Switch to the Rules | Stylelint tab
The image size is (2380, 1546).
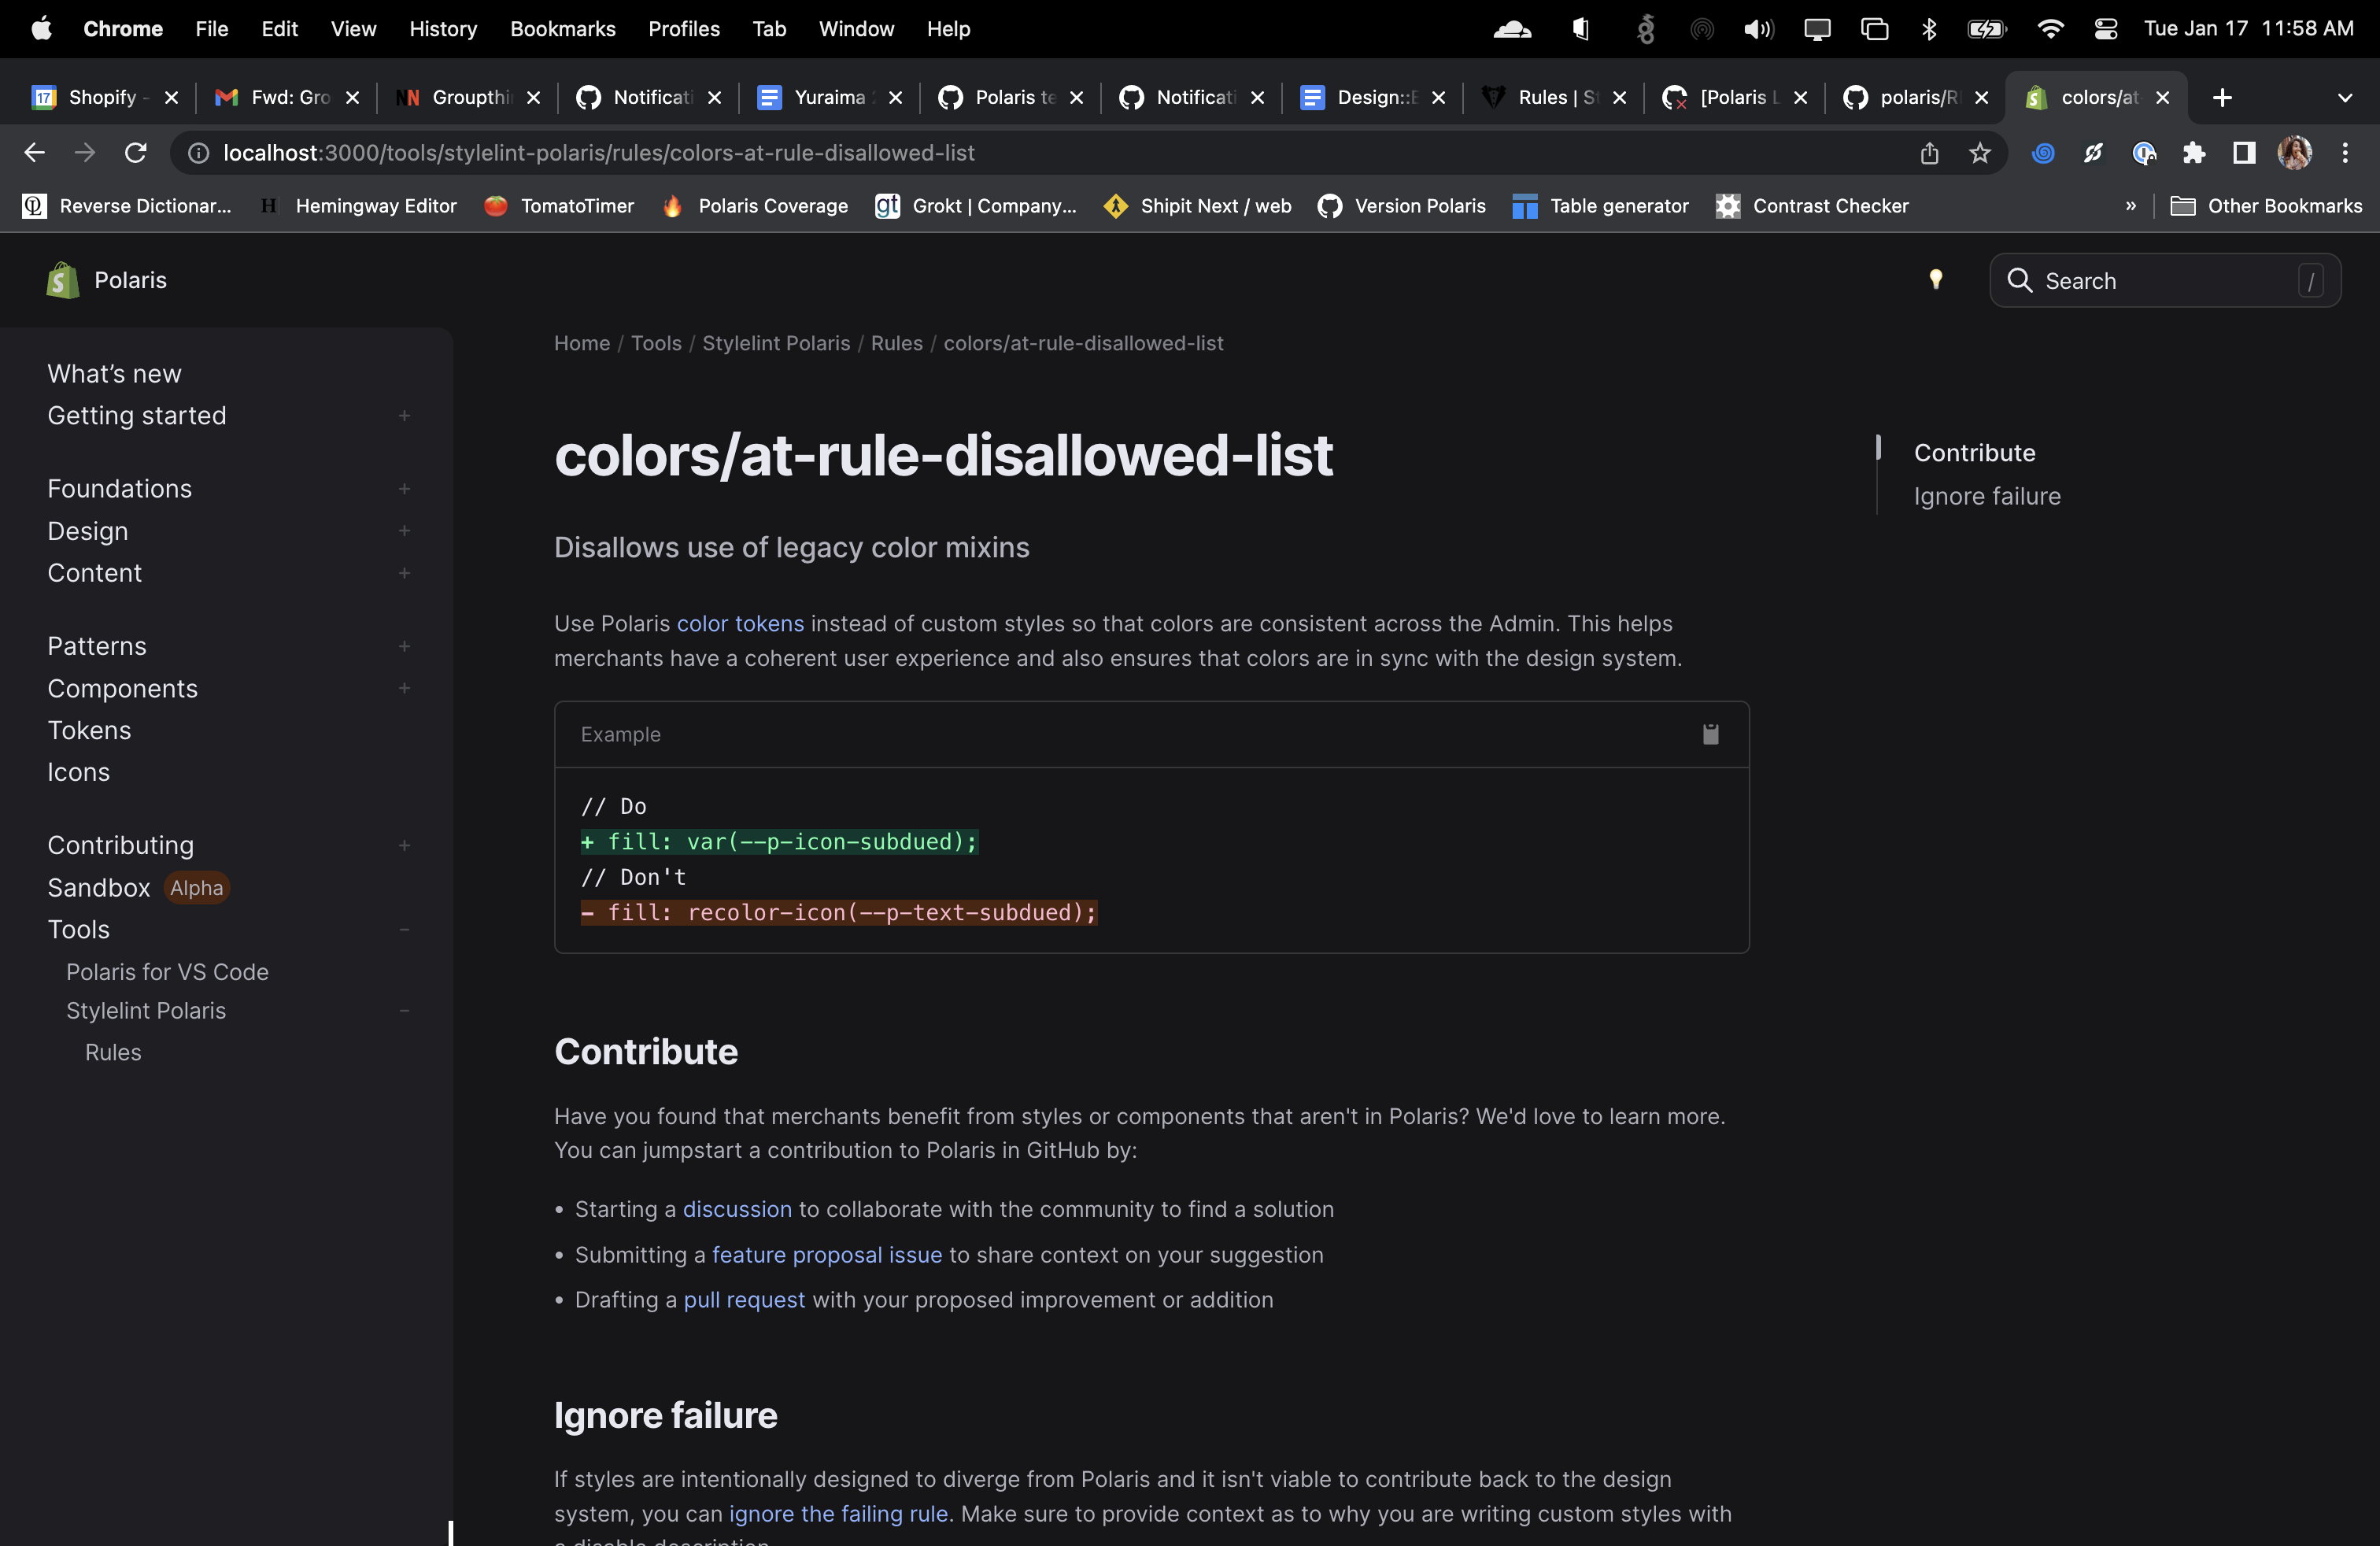[1553, 97]
